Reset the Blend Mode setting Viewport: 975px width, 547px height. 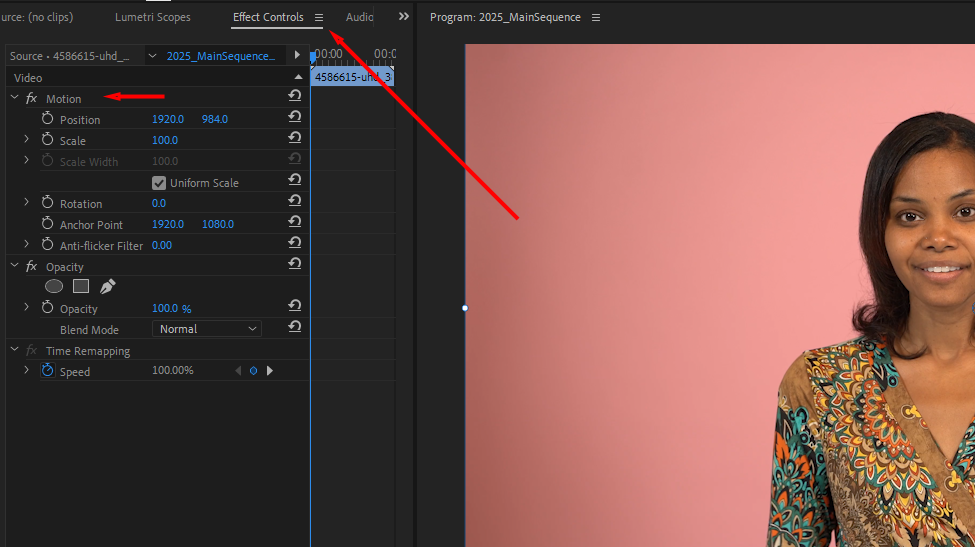295,327
